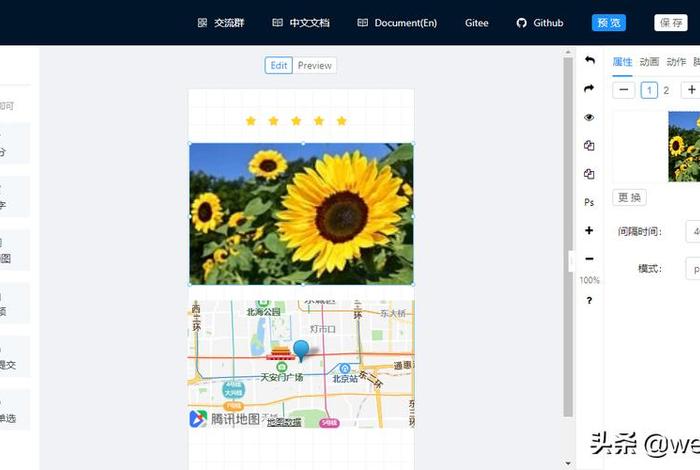Open the Github link text

pyautogui.click(x=548, y=23)
